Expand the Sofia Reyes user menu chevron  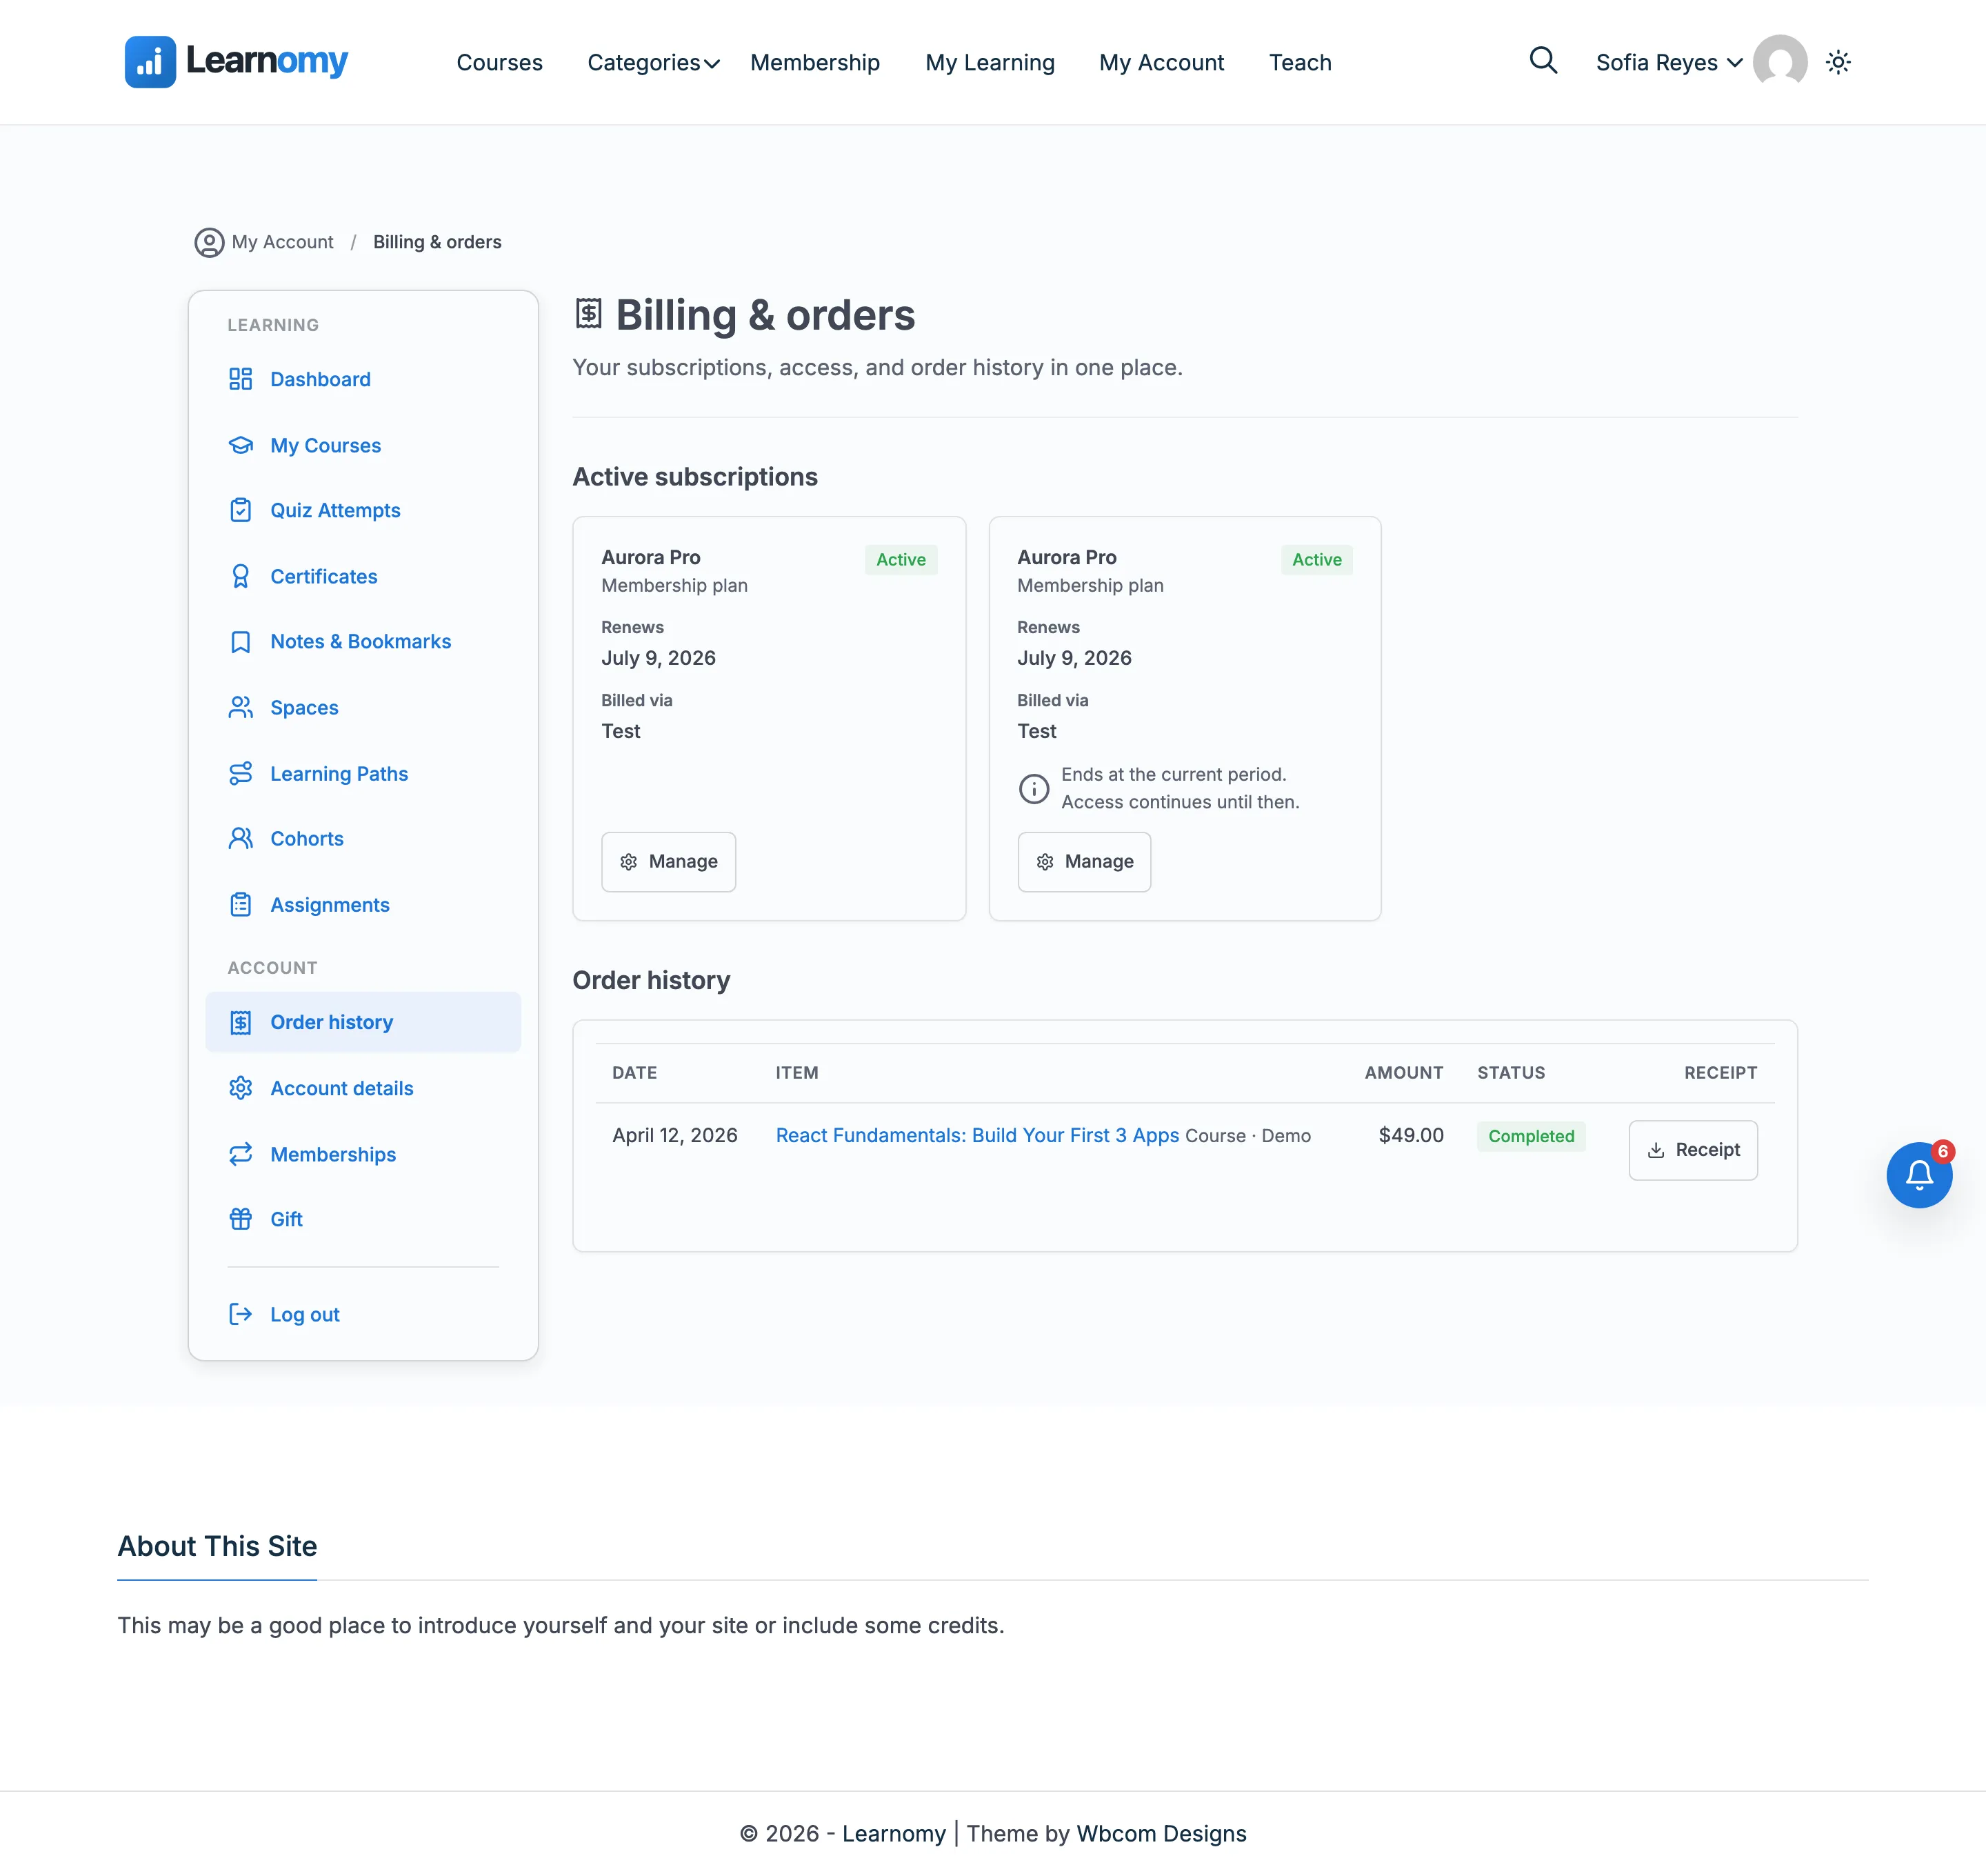click(x=1735, y=62)
